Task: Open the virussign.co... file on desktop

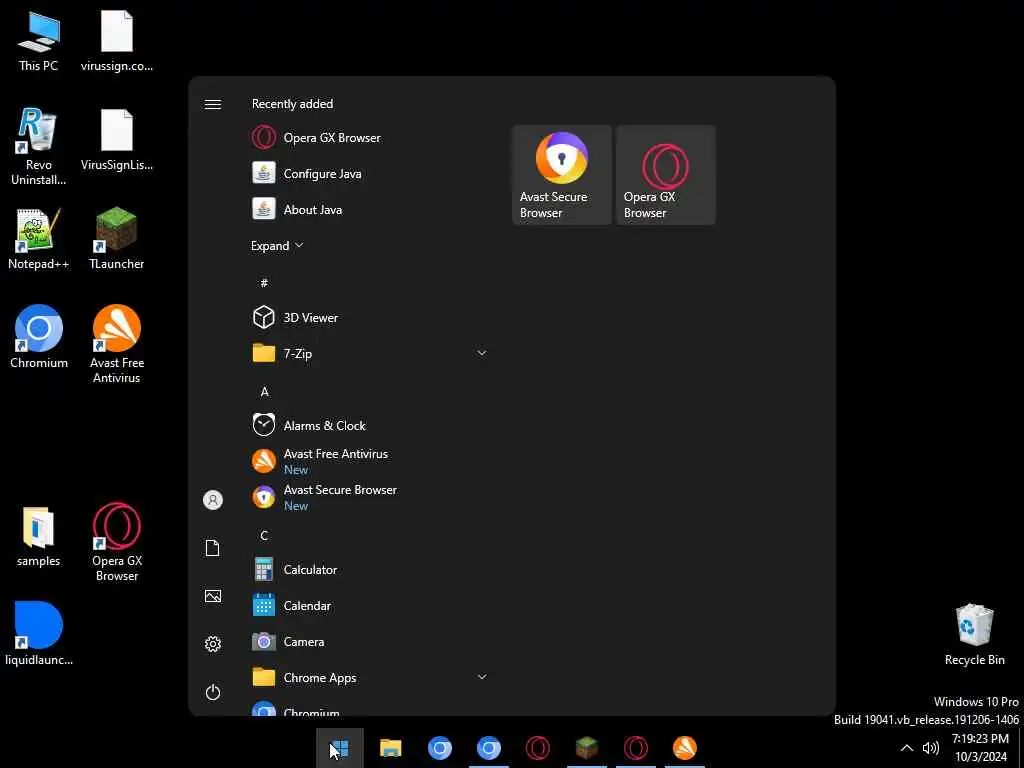Action: [x=117, y=41]
